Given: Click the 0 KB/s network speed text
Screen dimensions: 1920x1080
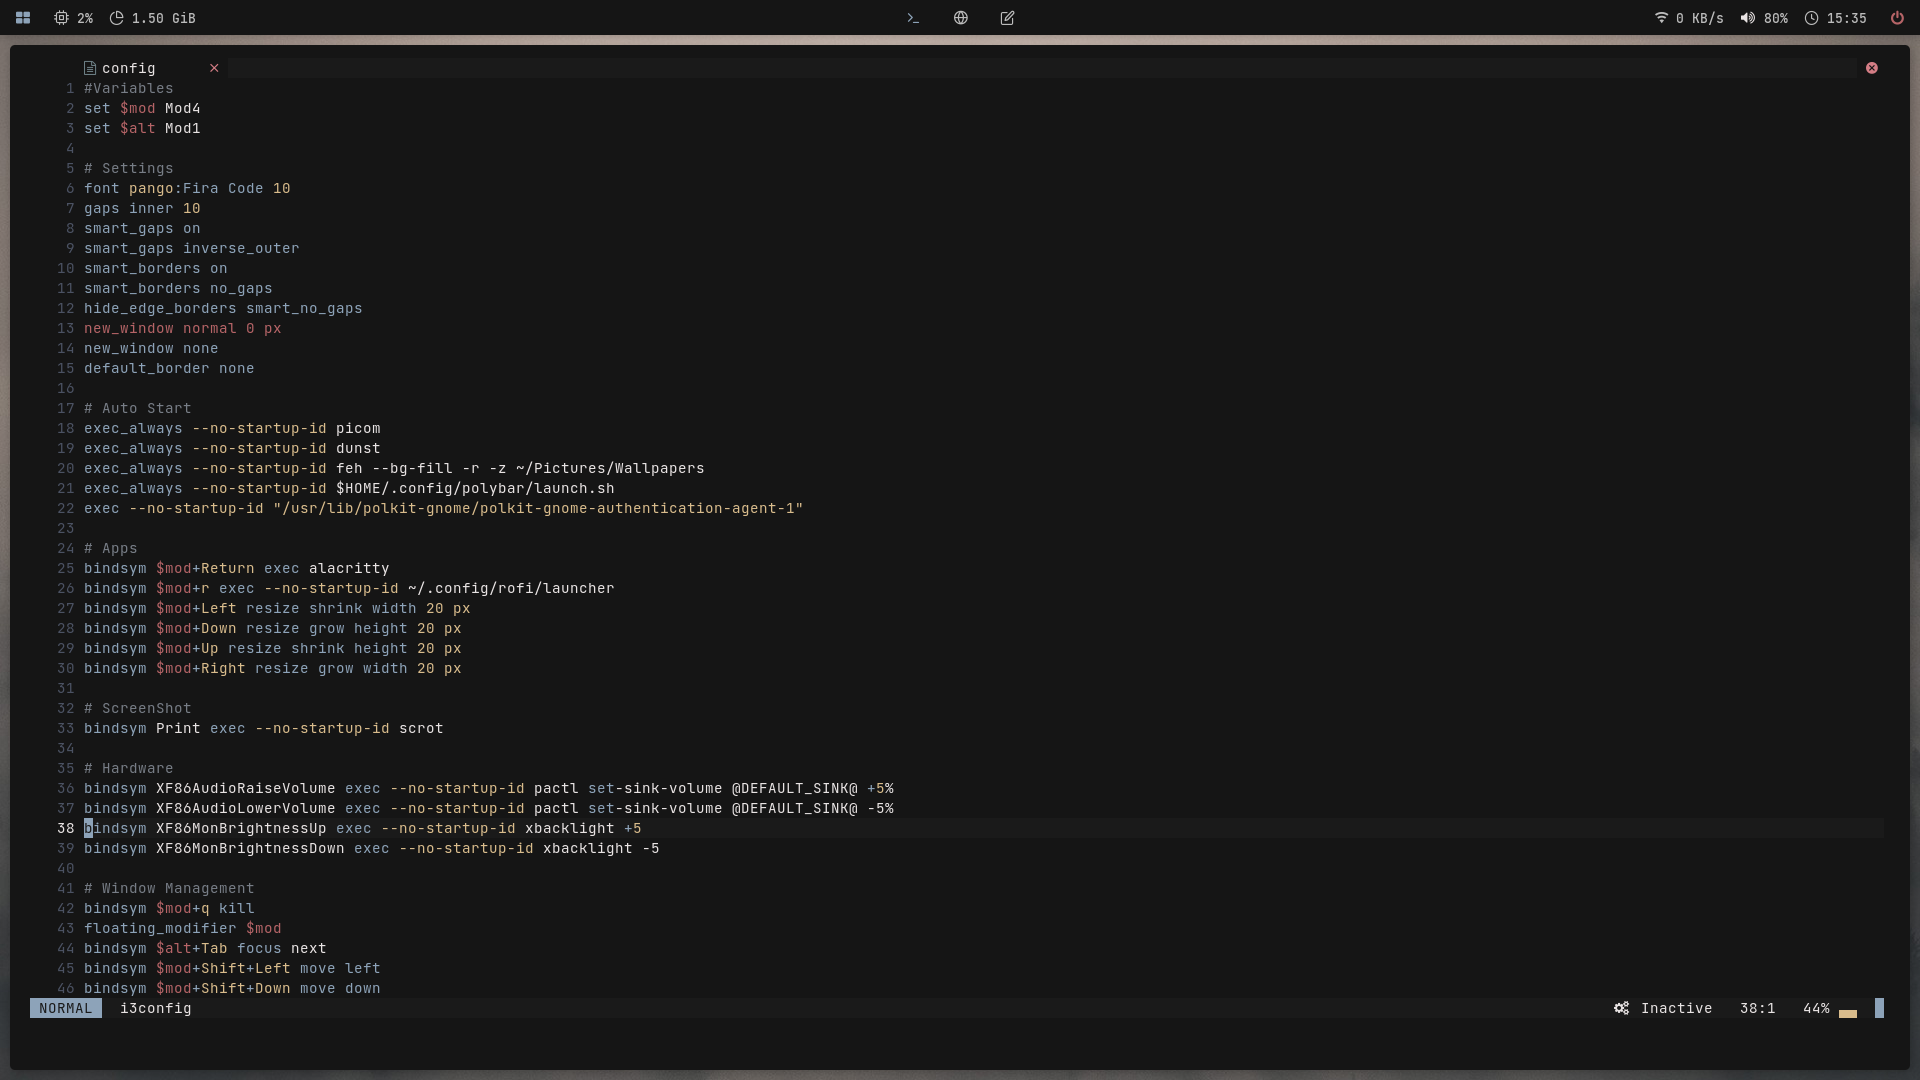Looking at the screenshot, I should (x=1700, y=18).
